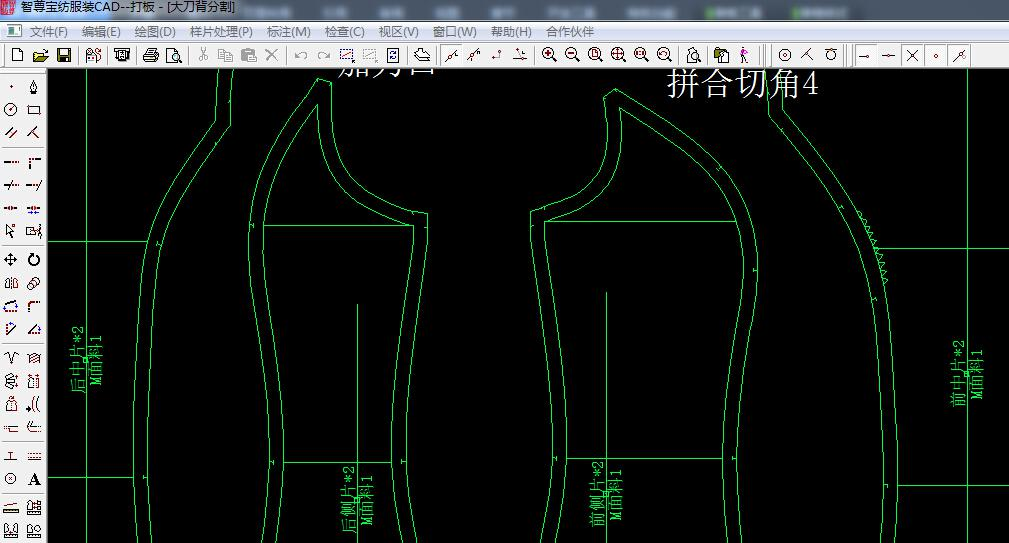Open the 样片处理(P) menu
The width and height of the screenshot is (1009, 543).
click(x=221, y=32)
